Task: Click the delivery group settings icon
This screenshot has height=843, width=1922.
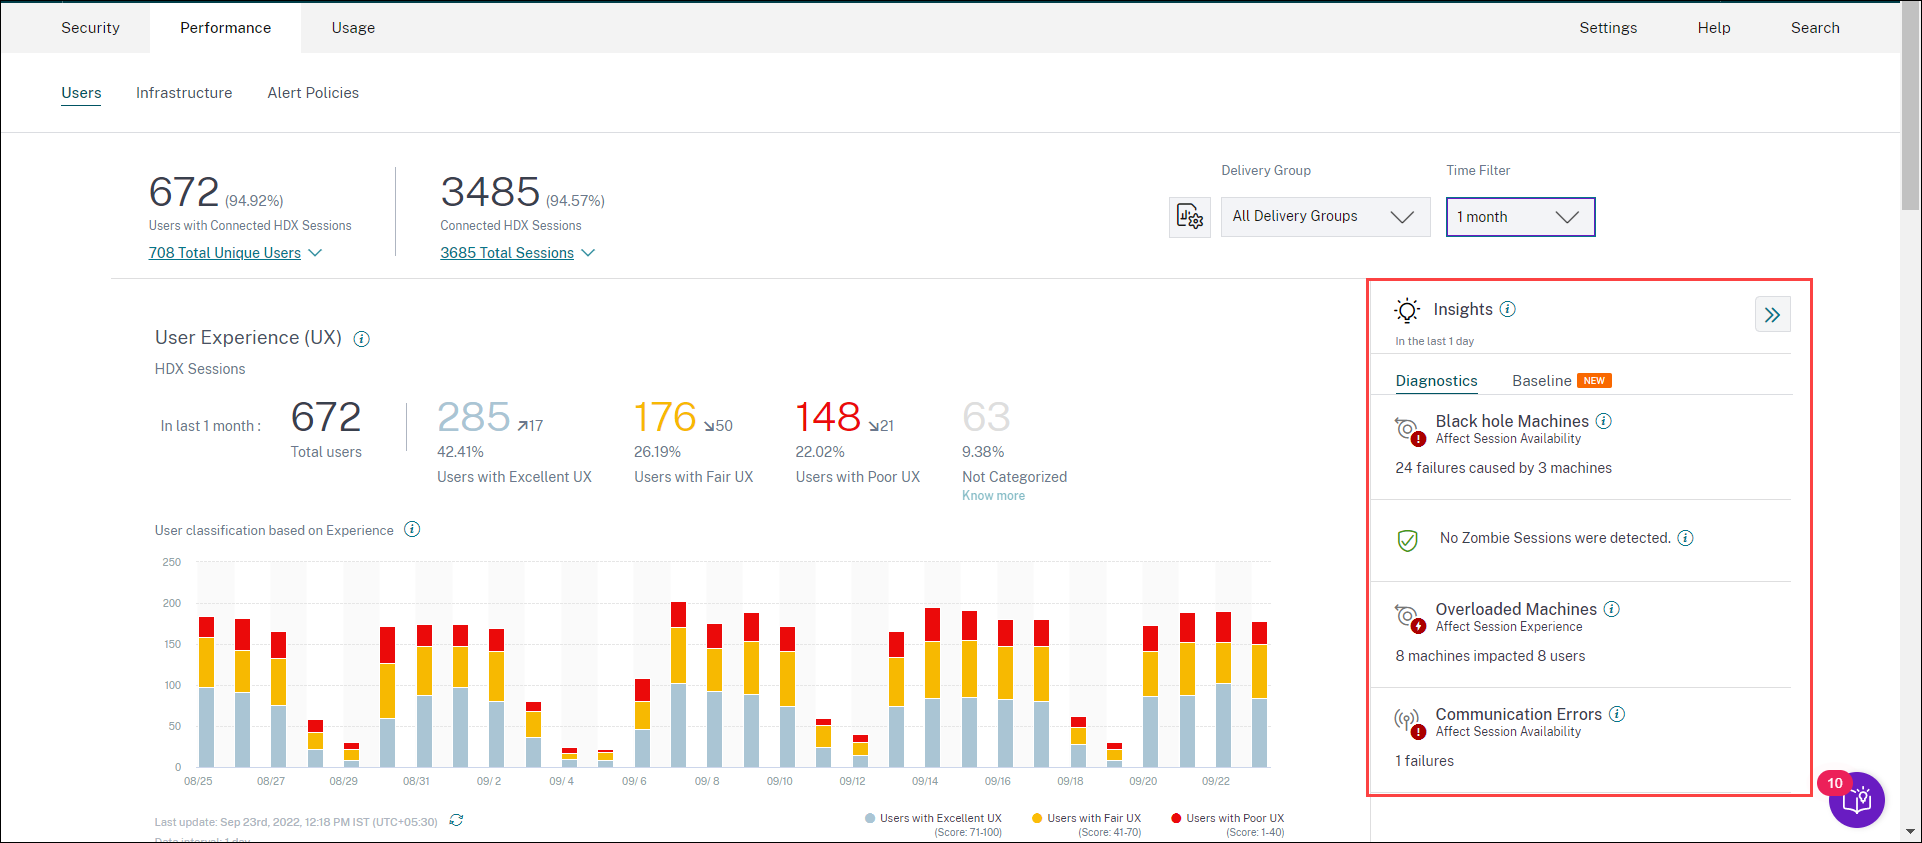Action: 1189,217
